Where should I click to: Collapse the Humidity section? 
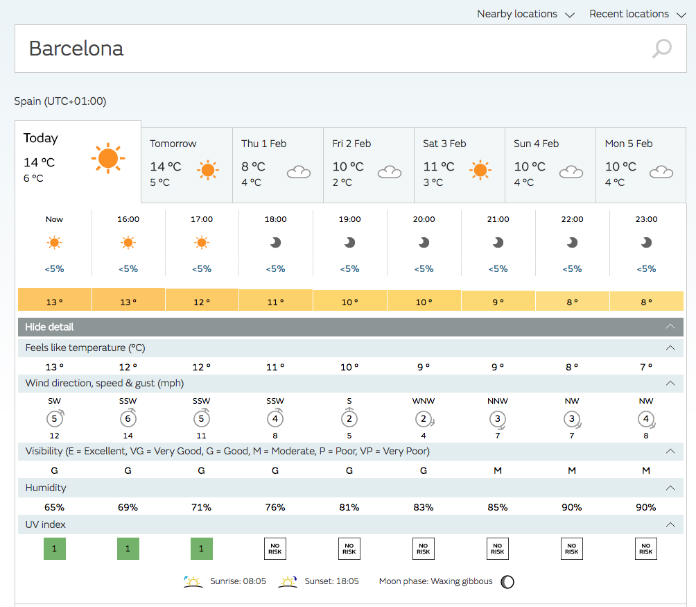[x=670, y=488]
